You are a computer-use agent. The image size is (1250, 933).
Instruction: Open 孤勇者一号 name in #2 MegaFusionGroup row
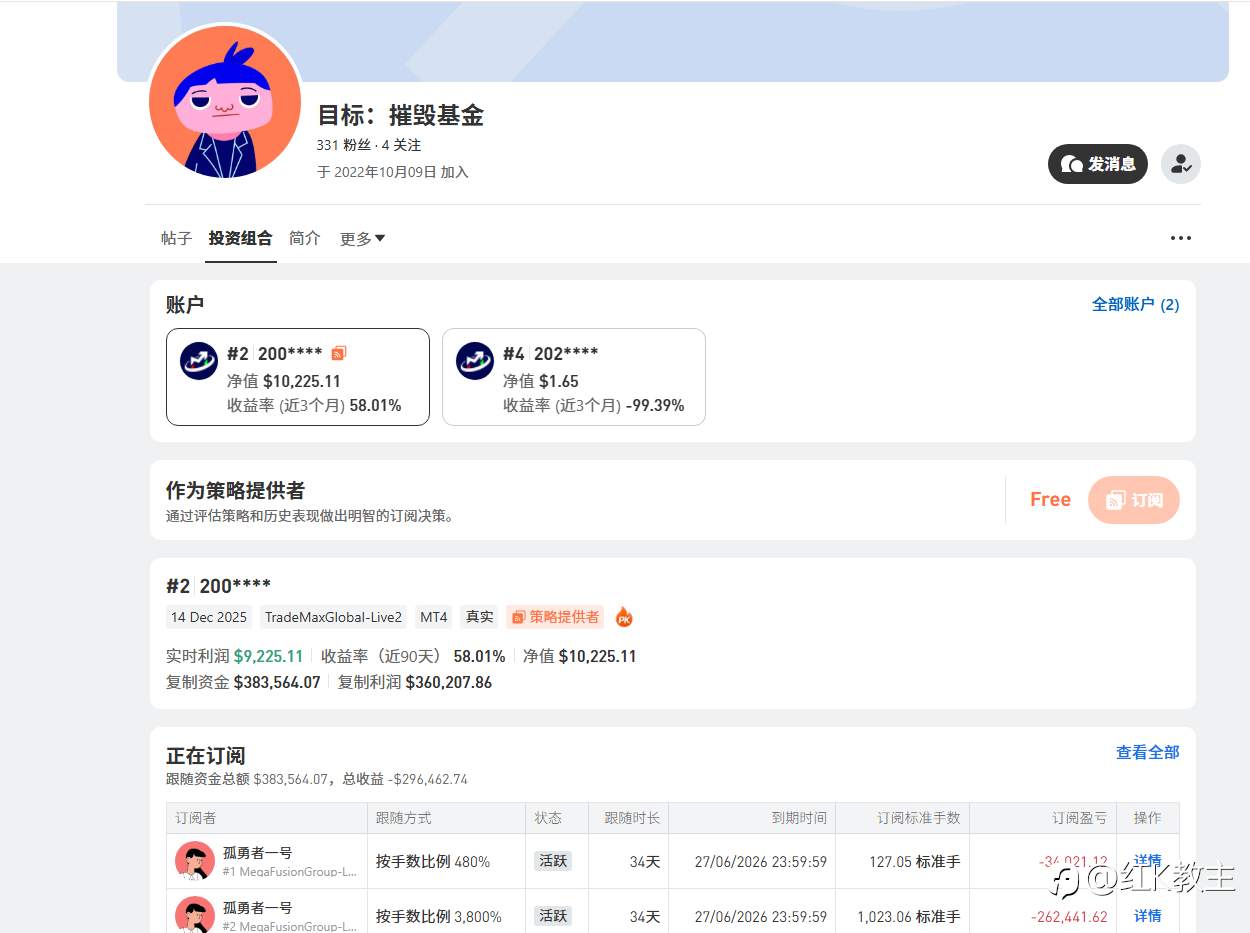tap(257, 908)
